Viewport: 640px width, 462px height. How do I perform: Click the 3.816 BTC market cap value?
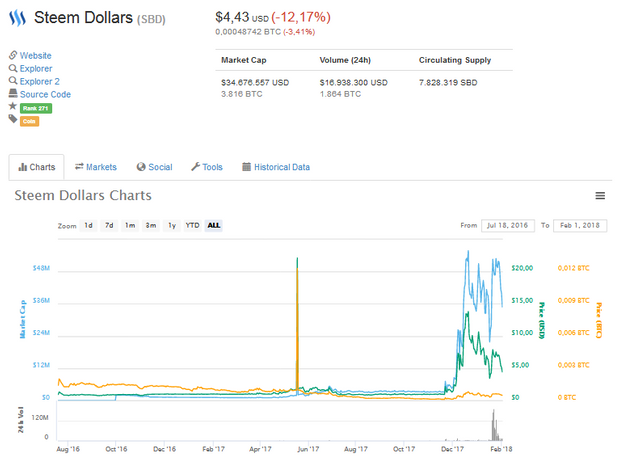click(242, 94)
